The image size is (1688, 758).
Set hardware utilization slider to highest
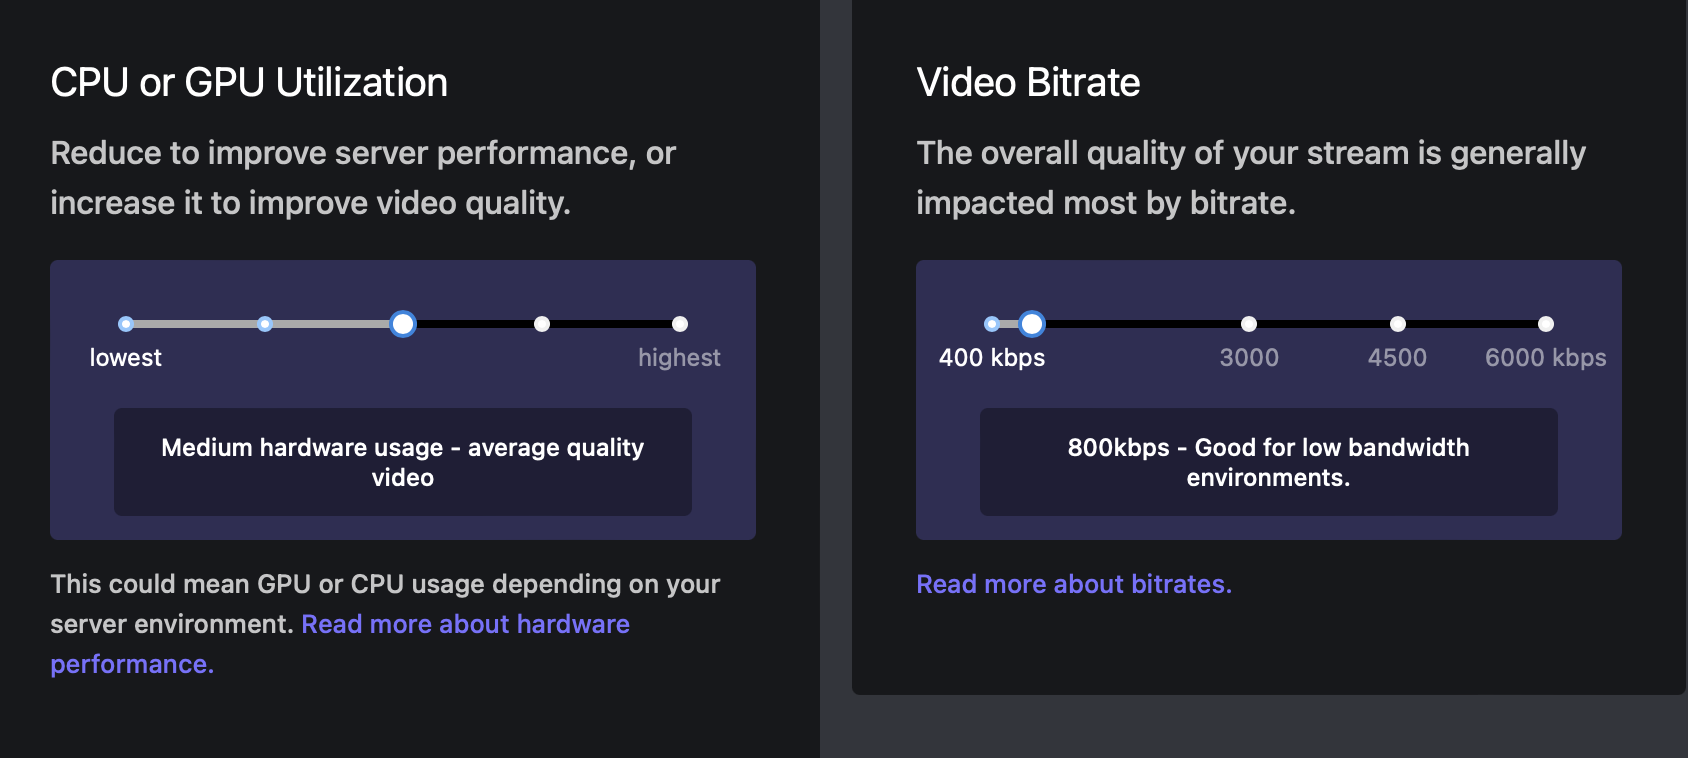(x=680, y=324)
